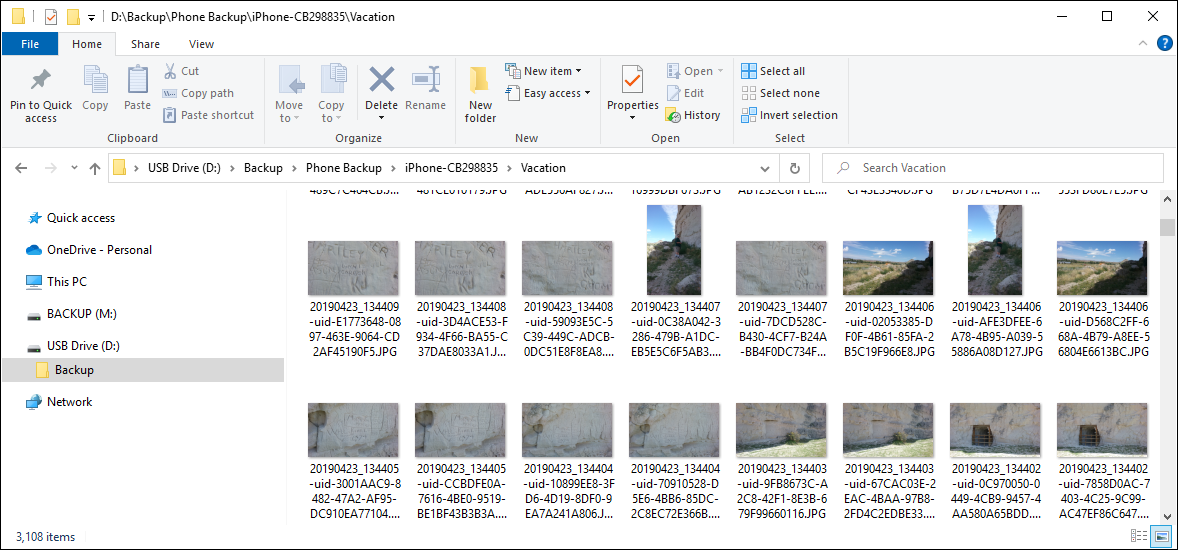Click the Paste clipboard icon
The height and width of the screenshot is (550, 1178).
click(137, 80)
